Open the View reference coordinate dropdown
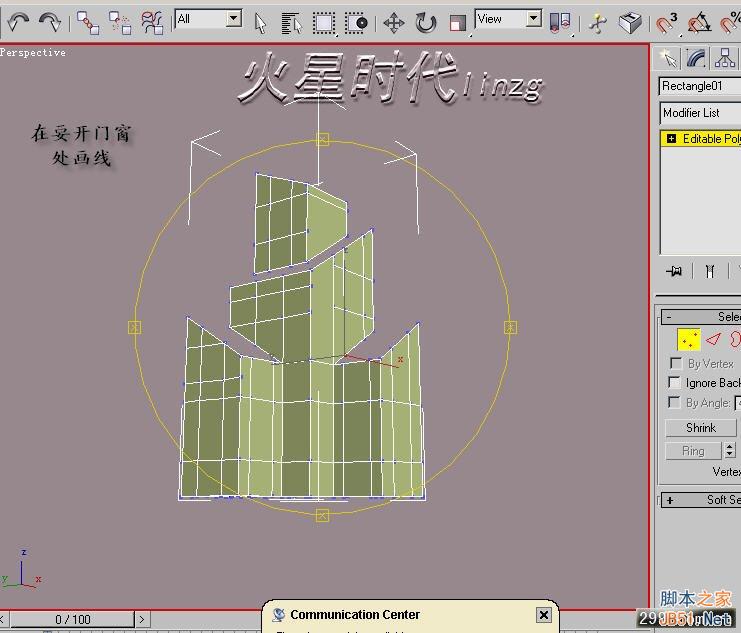The width and height of the screenshot is (741, 633). [508, 19]
